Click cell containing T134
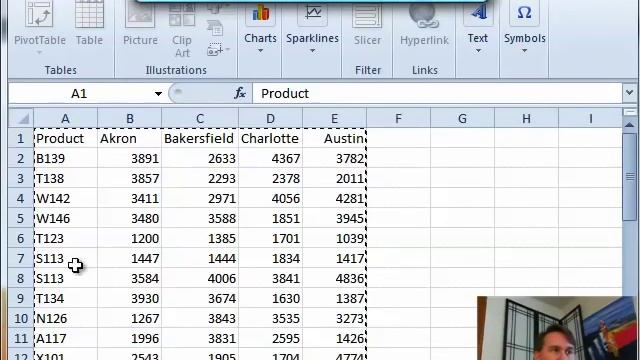The image size is (640, 360). pos(66,298)
